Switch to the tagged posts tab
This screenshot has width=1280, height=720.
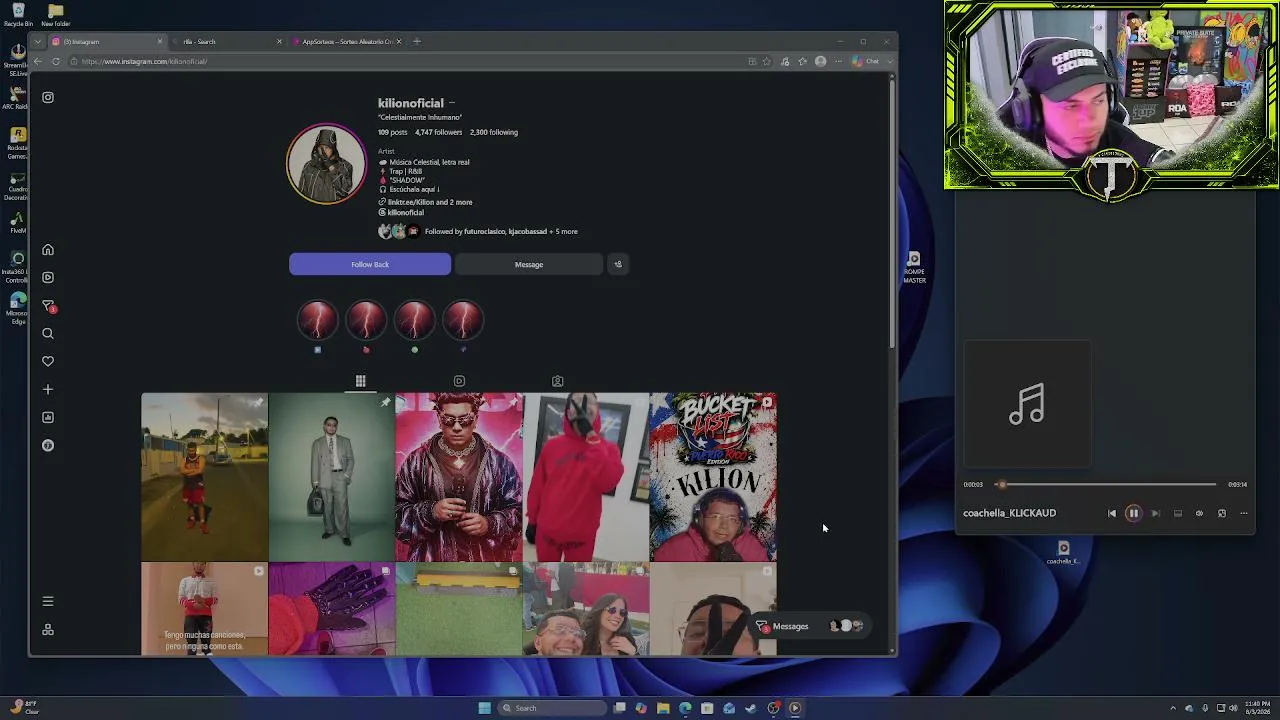(x=558, y=381)
